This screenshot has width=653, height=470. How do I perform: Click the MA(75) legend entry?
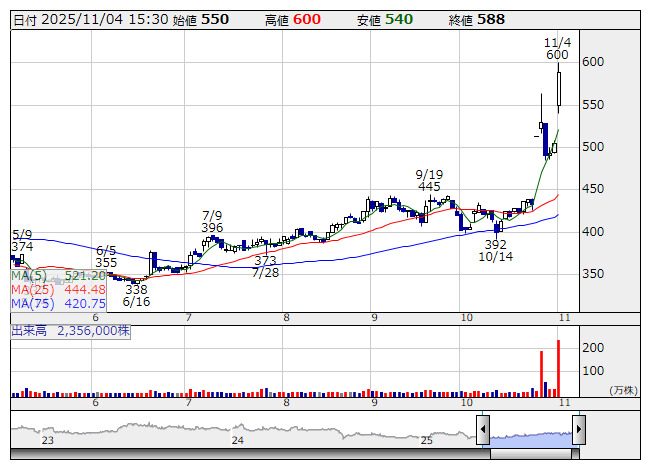tap(58, 303)
